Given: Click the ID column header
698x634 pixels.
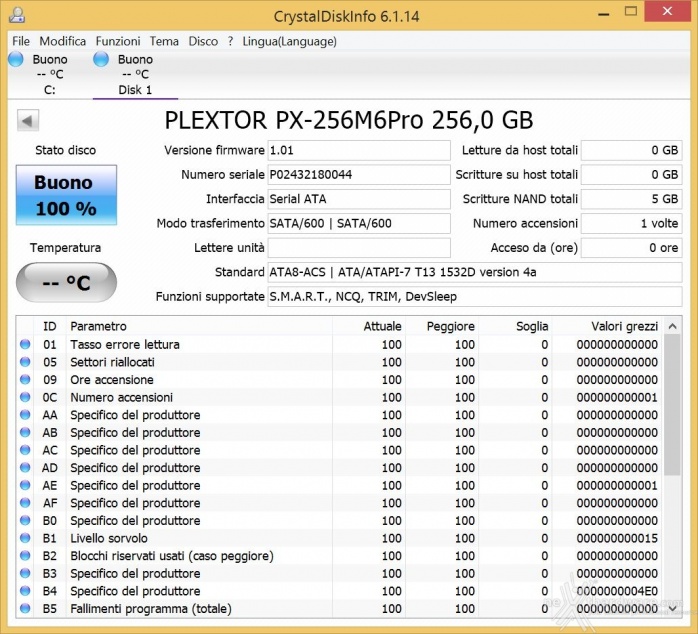Looking at the screenshot, I should [50, 326].
